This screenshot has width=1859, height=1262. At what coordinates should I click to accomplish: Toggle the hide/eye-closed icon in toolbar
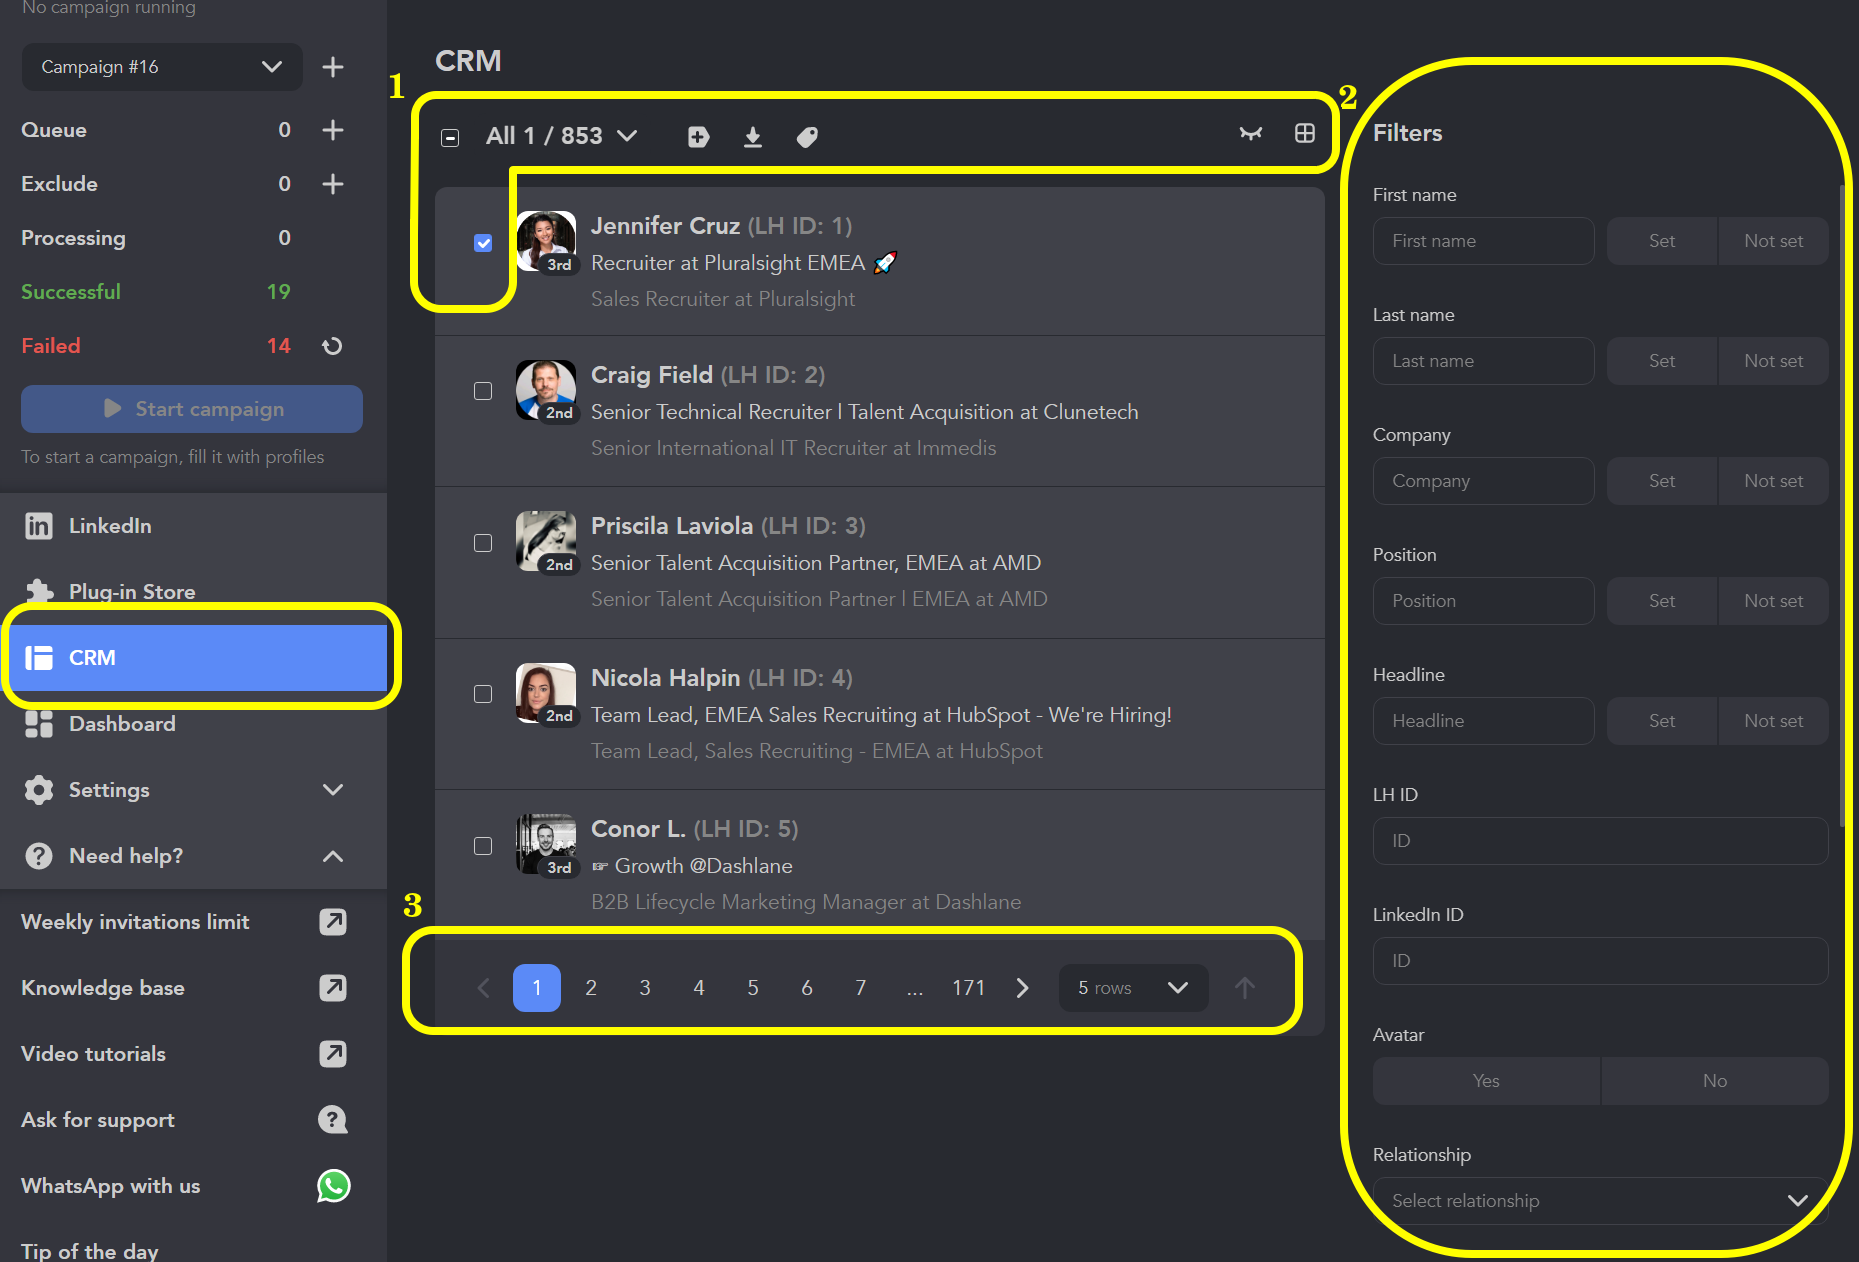point(1250,133)
